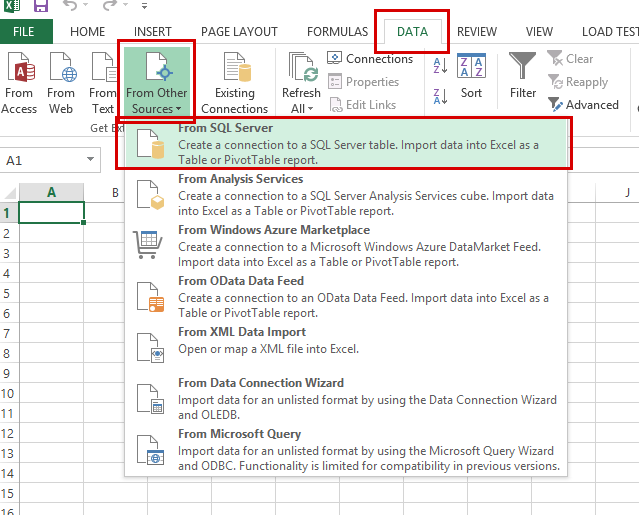Open the Name Box dropdown arrow
This screenshot has height=515, width=639.
[x=90, y=159]
